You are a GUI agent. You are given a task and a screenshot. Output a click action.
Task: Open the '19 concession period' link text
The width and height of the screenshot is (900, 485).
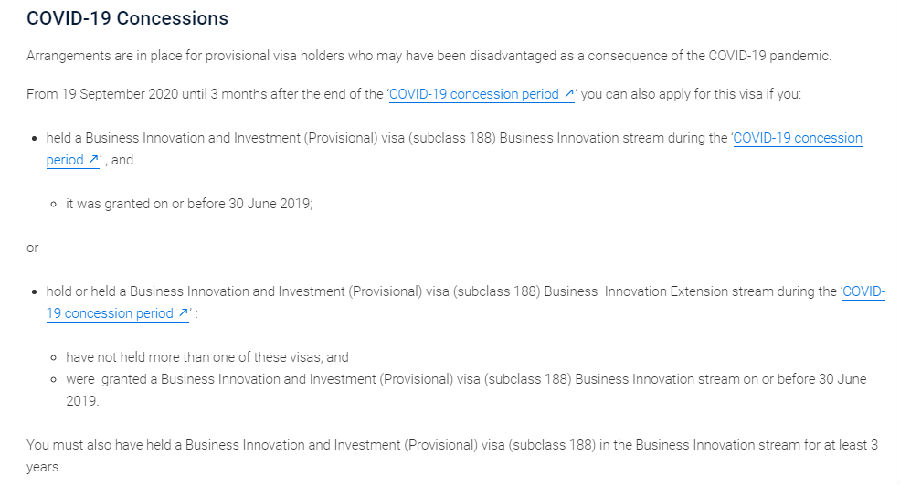click(110, 313)
